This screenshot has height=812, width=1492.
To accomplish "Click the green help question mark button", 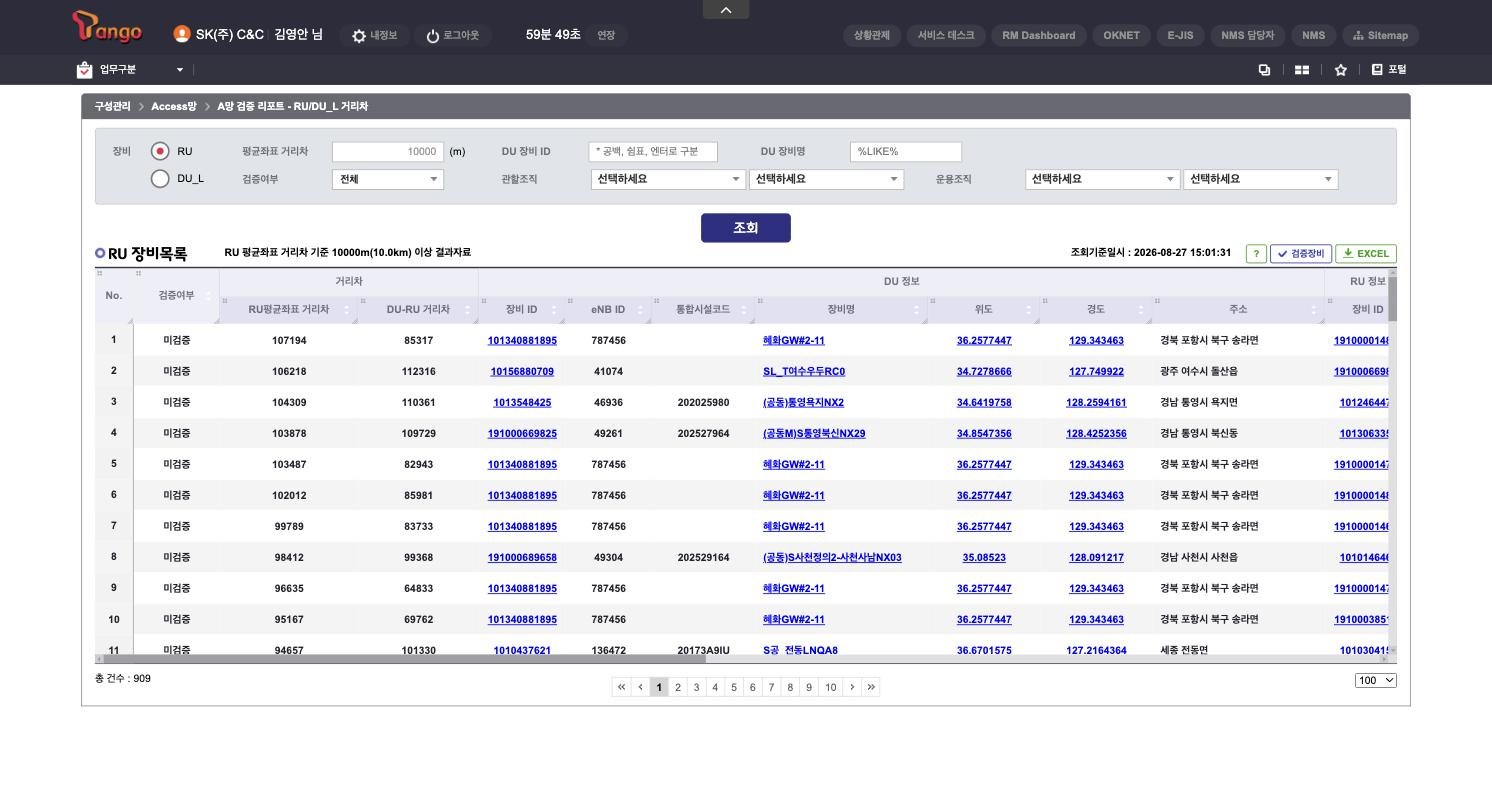I will [1256, 254].
